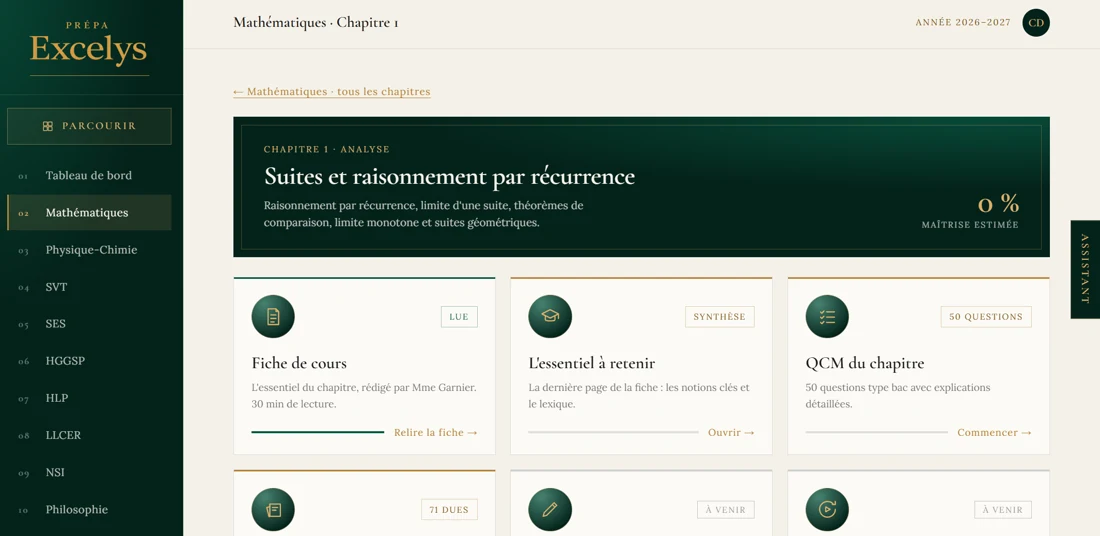Click the À VENIR badge beside the replay icon
The width and height of the screenshot is (1100, 536).
(1002, 509)
